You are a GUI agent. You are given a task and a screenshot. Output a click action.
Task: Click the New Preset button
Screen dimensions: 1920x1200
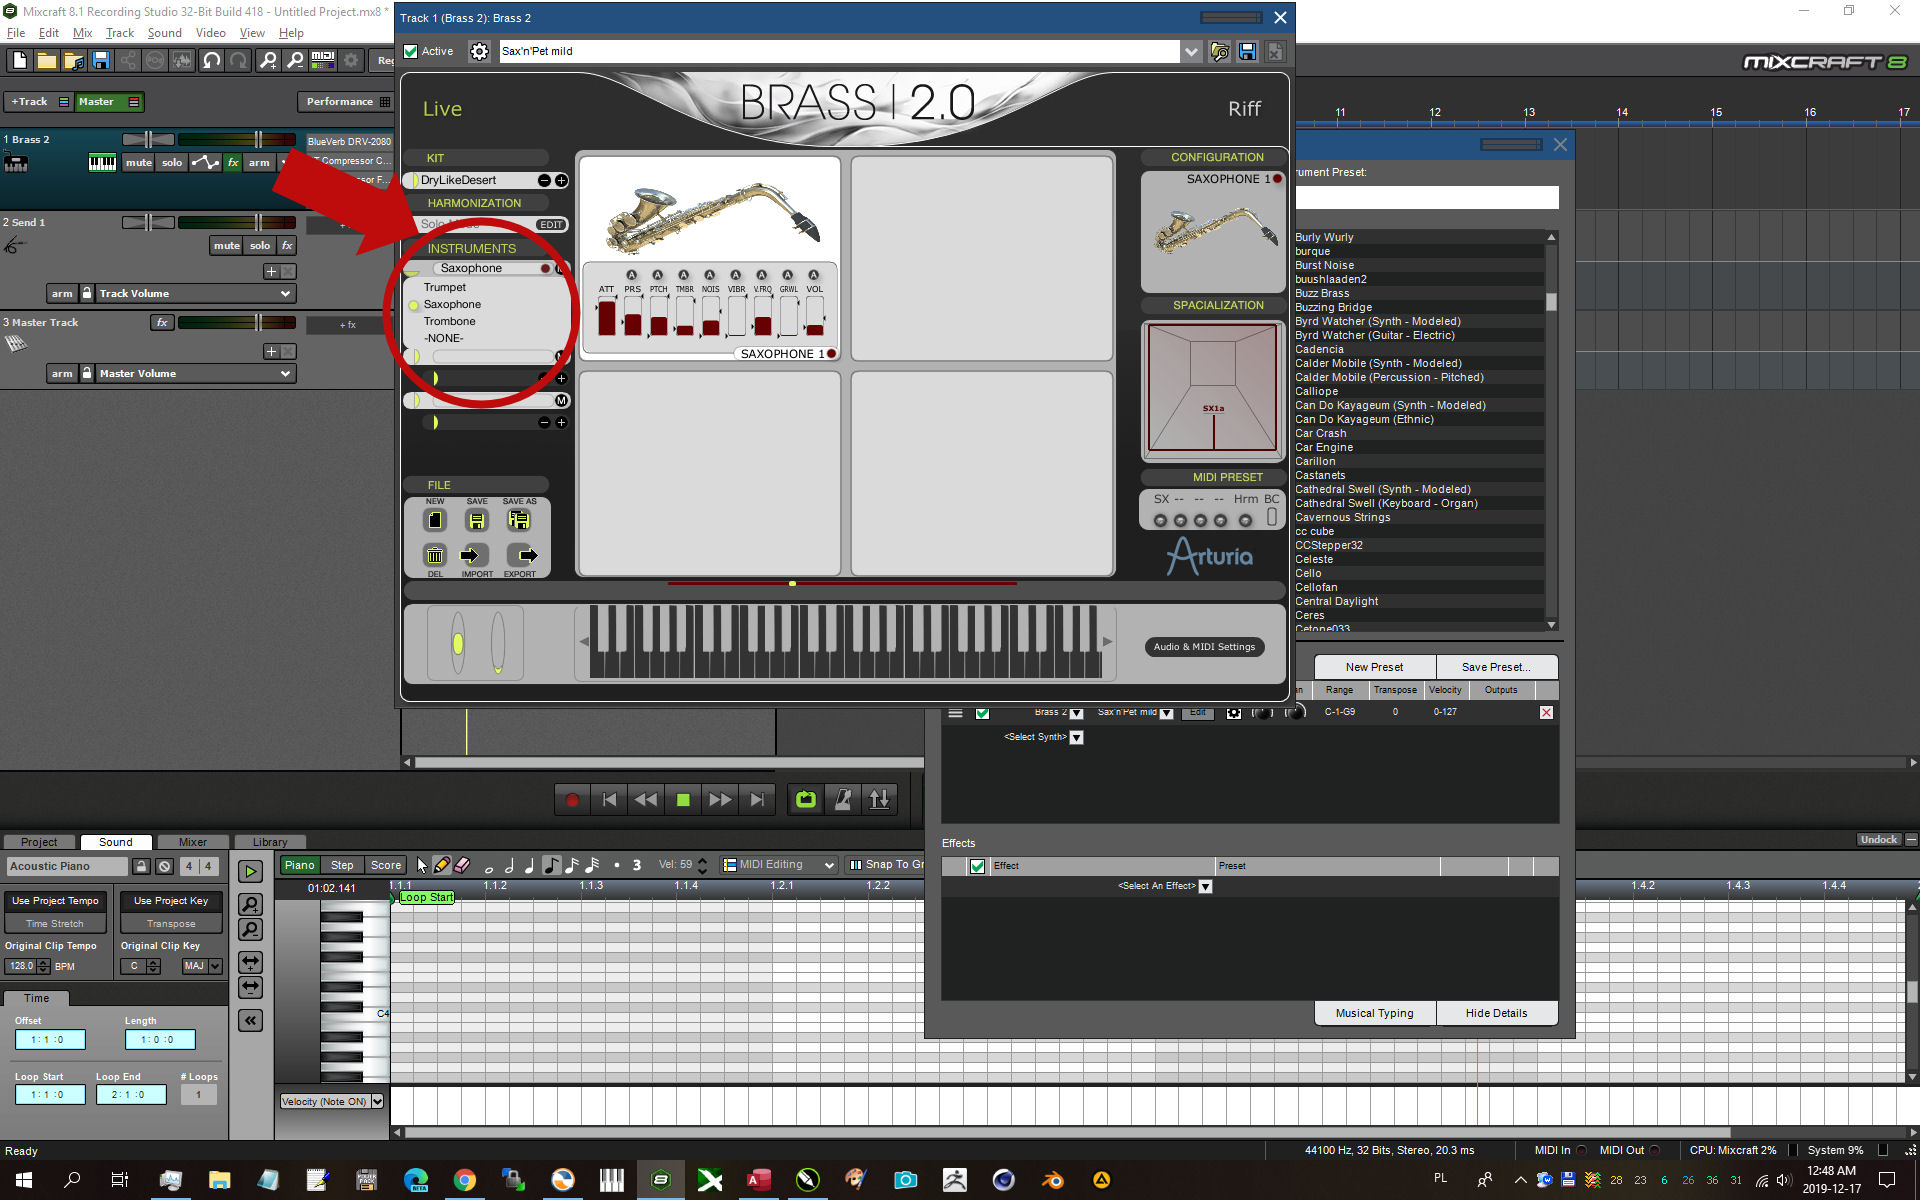(1375, 666)
